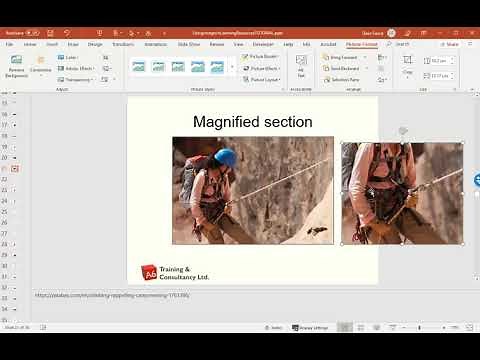
Task: Open the Send Backward dropdown arrow
Action: click(366, 68)
